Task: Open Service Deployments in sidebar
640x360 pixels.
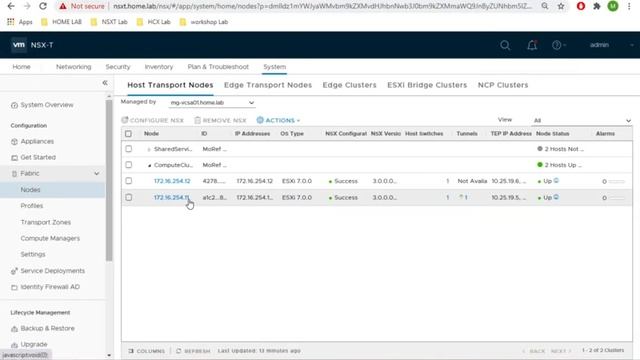Action: pos(48,271)
